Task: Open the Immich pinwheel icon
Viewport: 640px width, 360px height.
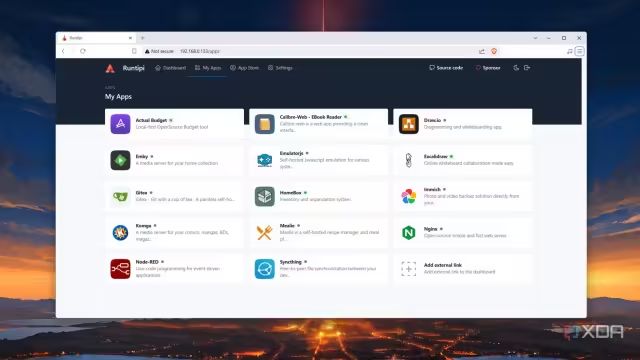Action: 409,196
